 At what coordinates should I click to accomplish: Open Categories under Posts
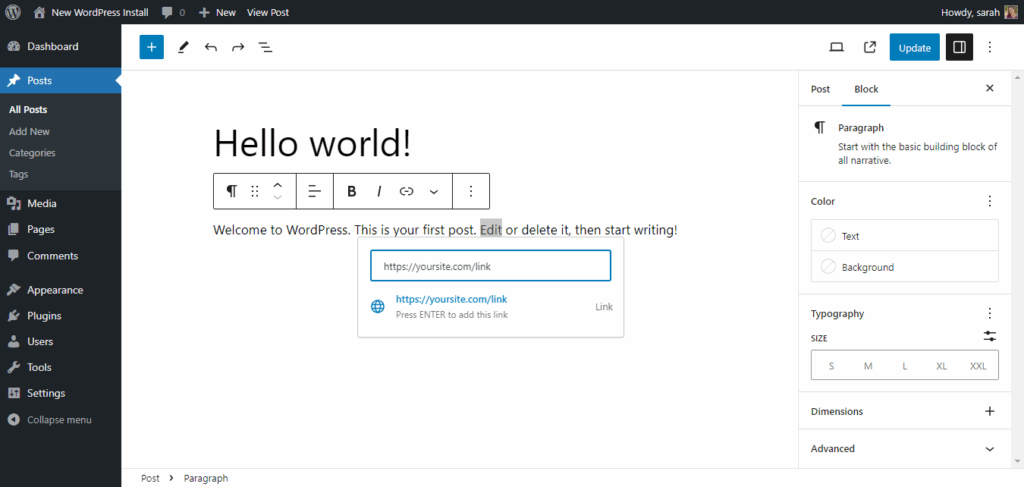pyautogui.click(x=32, y=153)
